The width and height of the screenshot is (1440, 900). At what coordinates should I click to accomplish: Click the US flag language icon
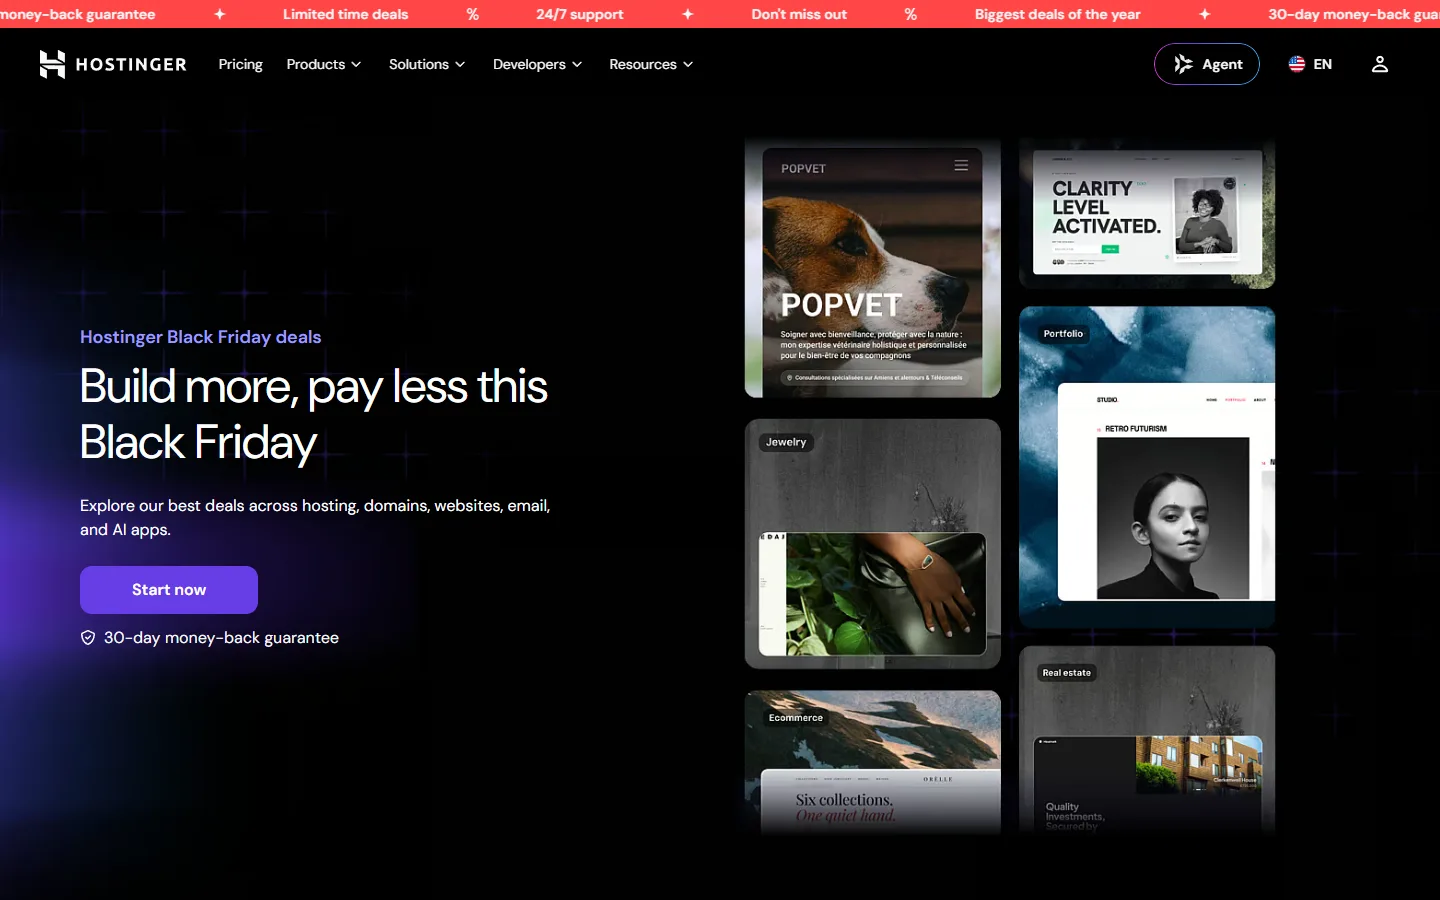(x=1297, y=64)
